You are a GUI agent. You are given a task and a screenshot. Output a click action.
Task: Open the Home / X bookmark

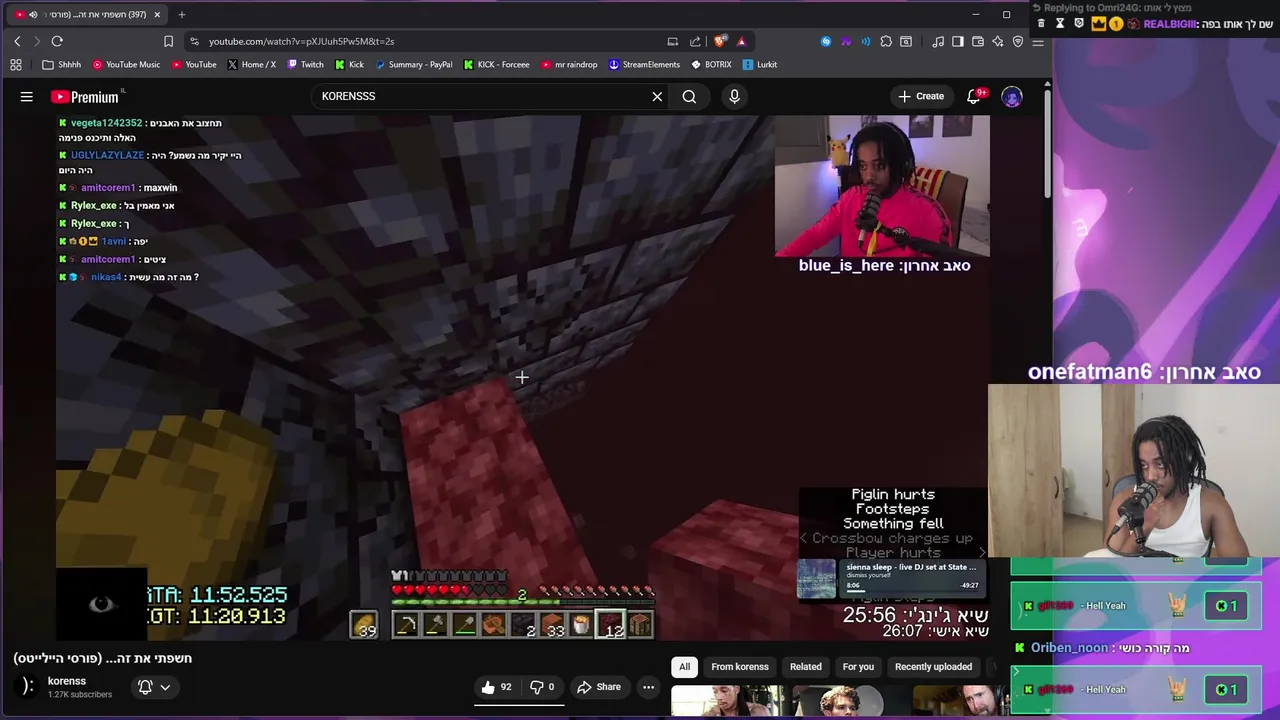click(252, 65)
